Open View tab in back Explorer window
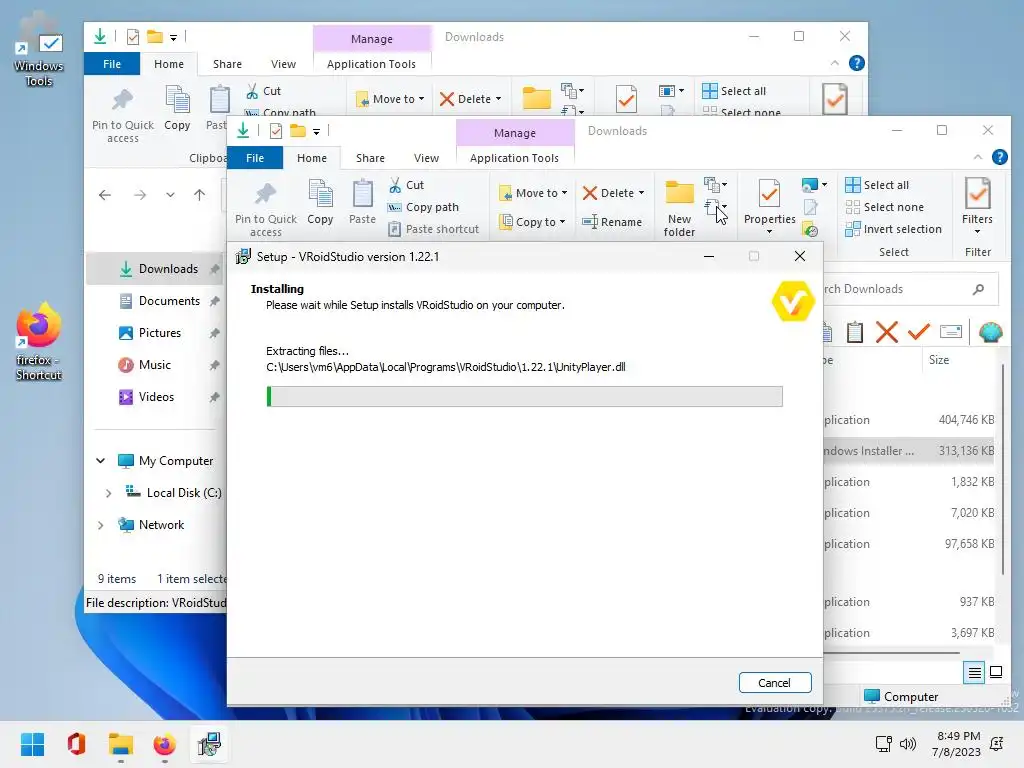Screen dimensions: 1024x768 [283, 64]
